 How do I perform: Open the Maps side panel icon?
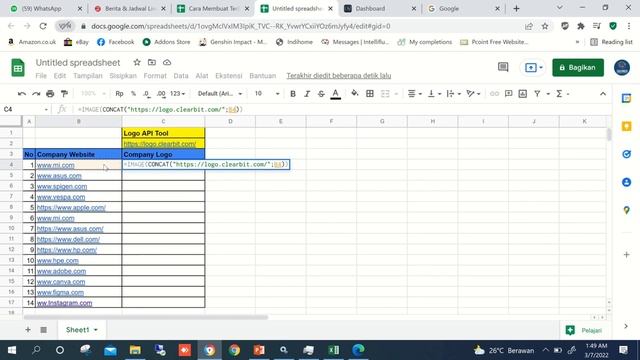pyautogui.click(x=627, y=210)
